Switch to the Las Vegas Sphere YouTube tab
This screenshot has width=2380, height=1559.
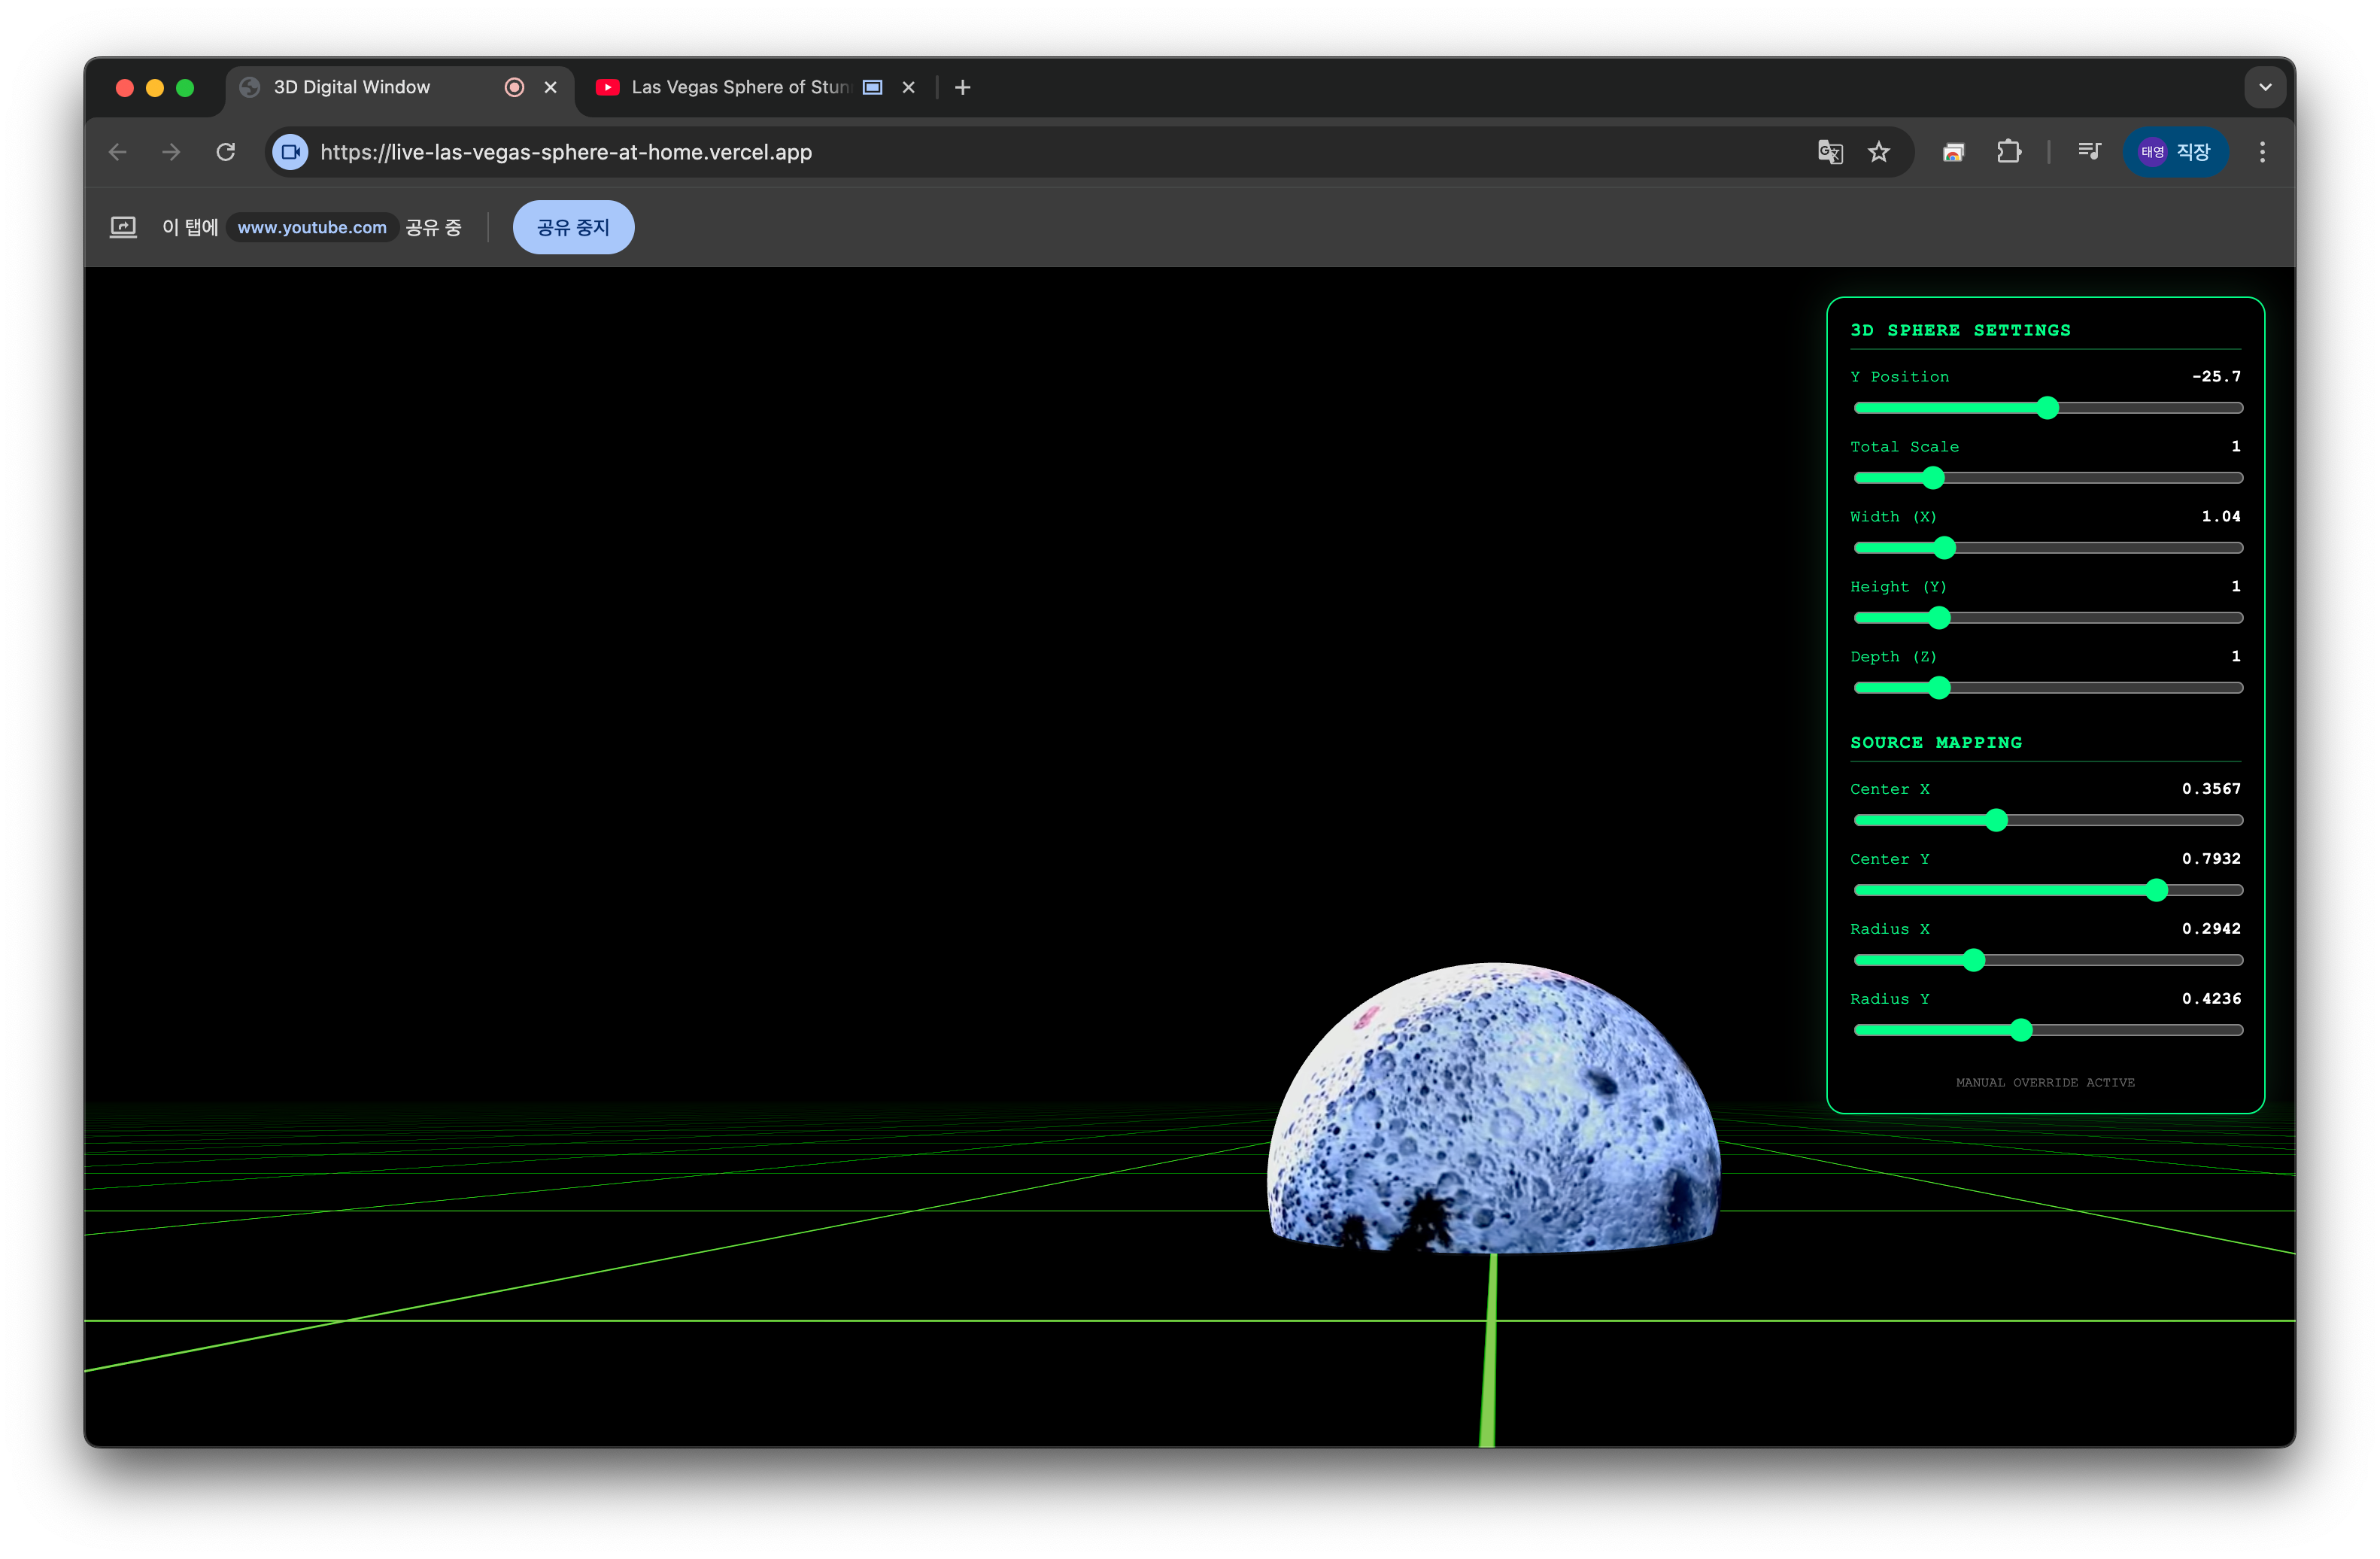pos(740,87)
